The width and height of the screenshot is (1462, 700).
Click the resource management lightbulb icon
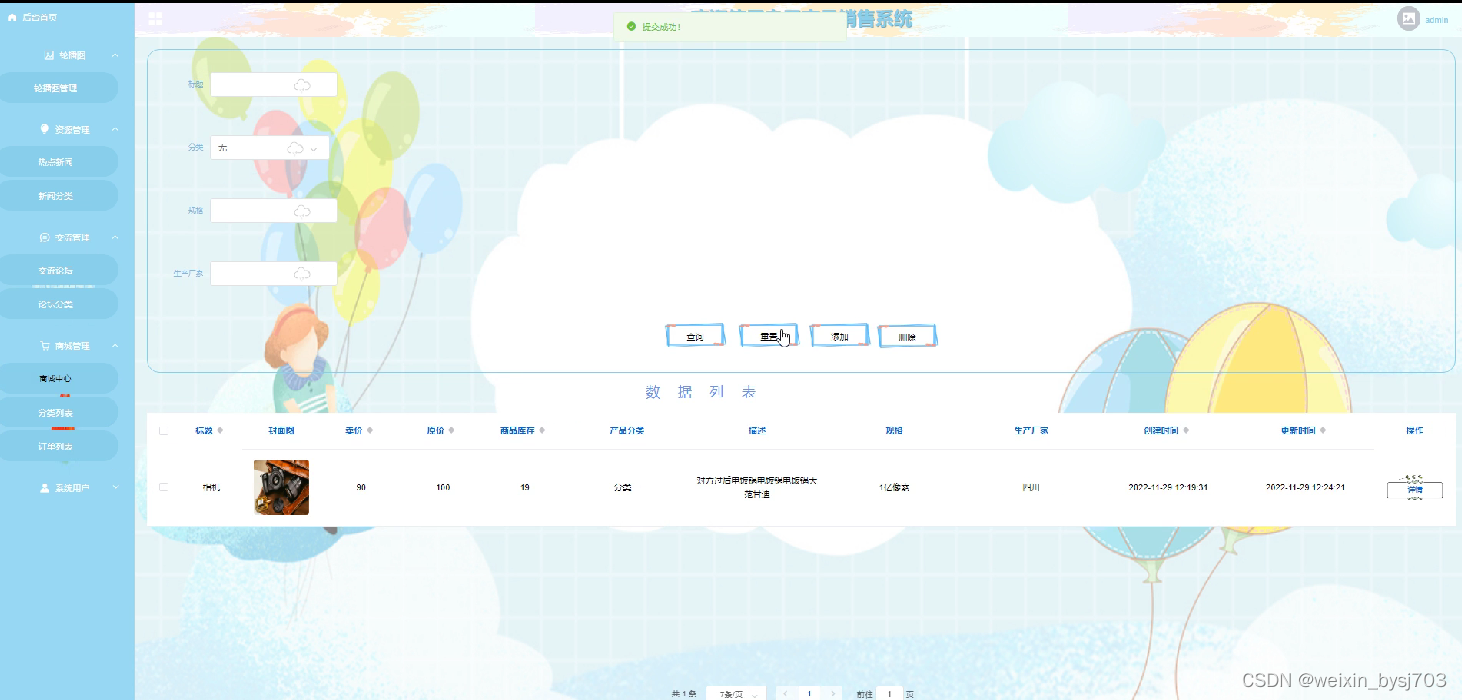coord(44,129)
